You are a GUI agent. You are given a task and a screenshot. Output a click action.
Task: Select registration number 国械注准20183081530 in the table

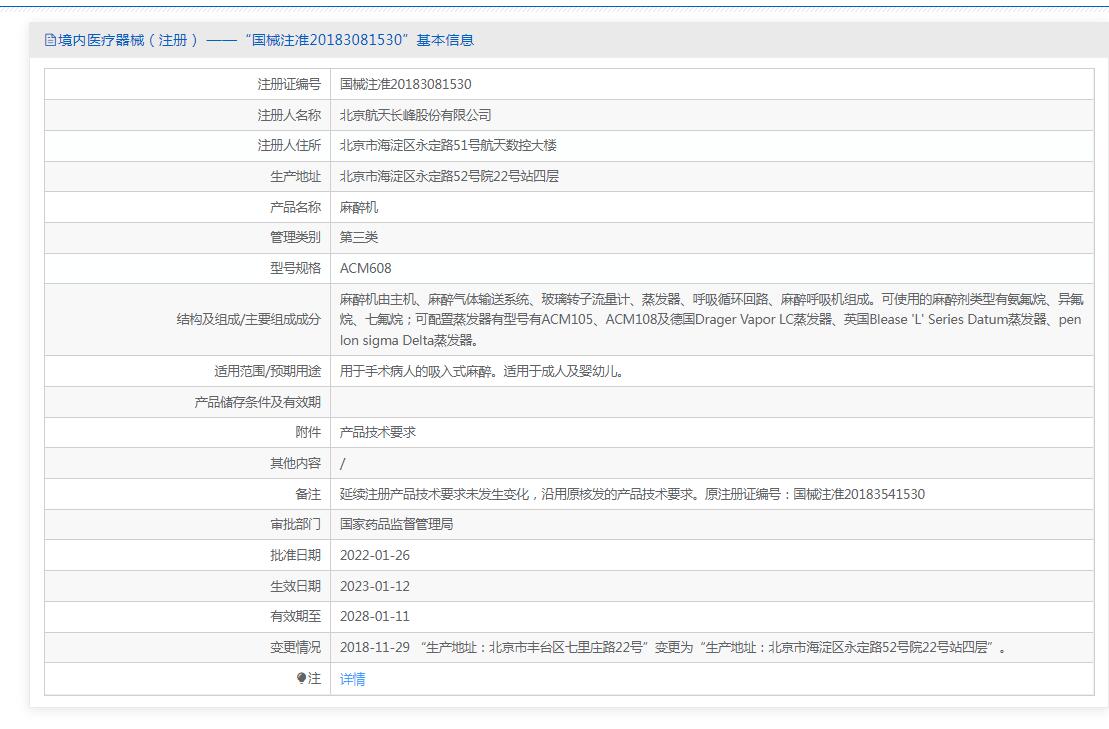pyautogui.click(x=405, y=84)
